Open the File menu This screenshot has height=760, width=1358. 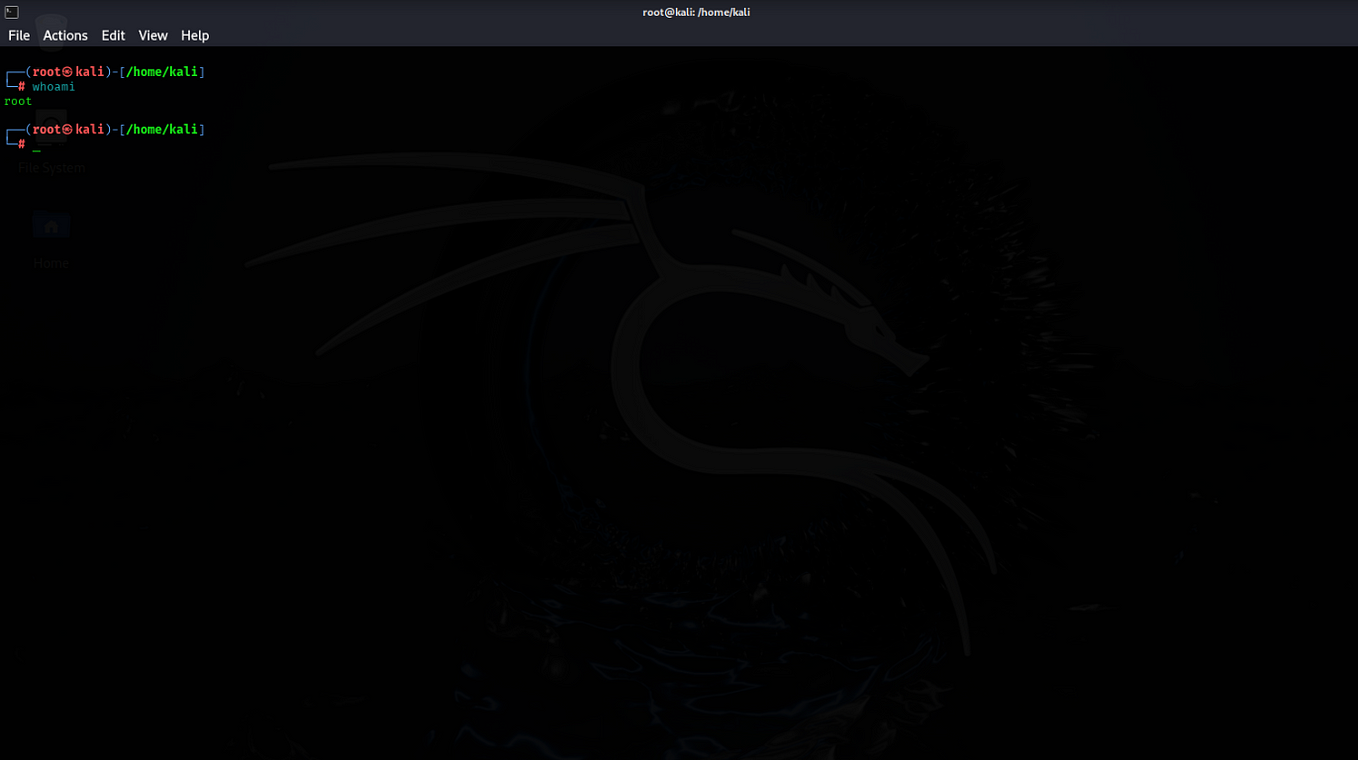[x=19, y=35]
